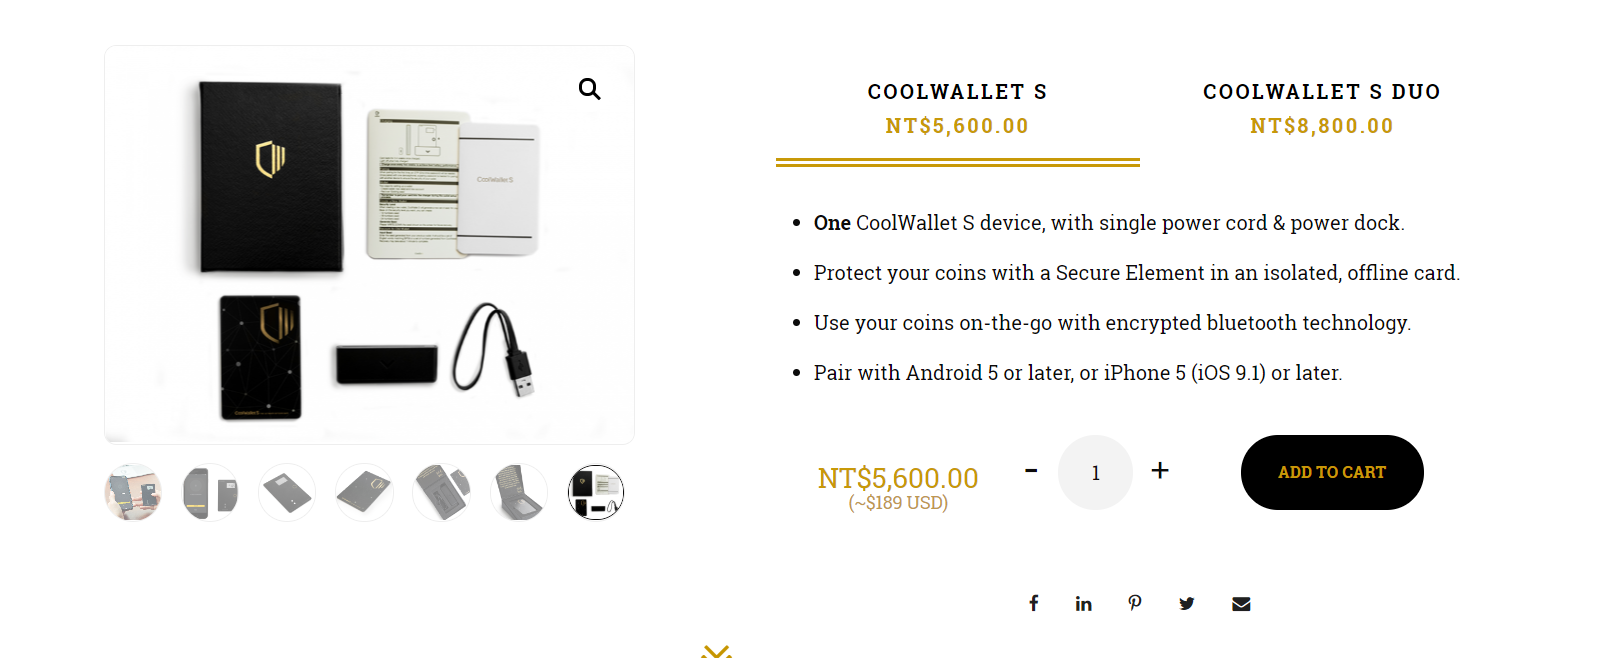Share the product on Twitter
This screenshot has width=1599, height=658.
[x=1187, y=603]
